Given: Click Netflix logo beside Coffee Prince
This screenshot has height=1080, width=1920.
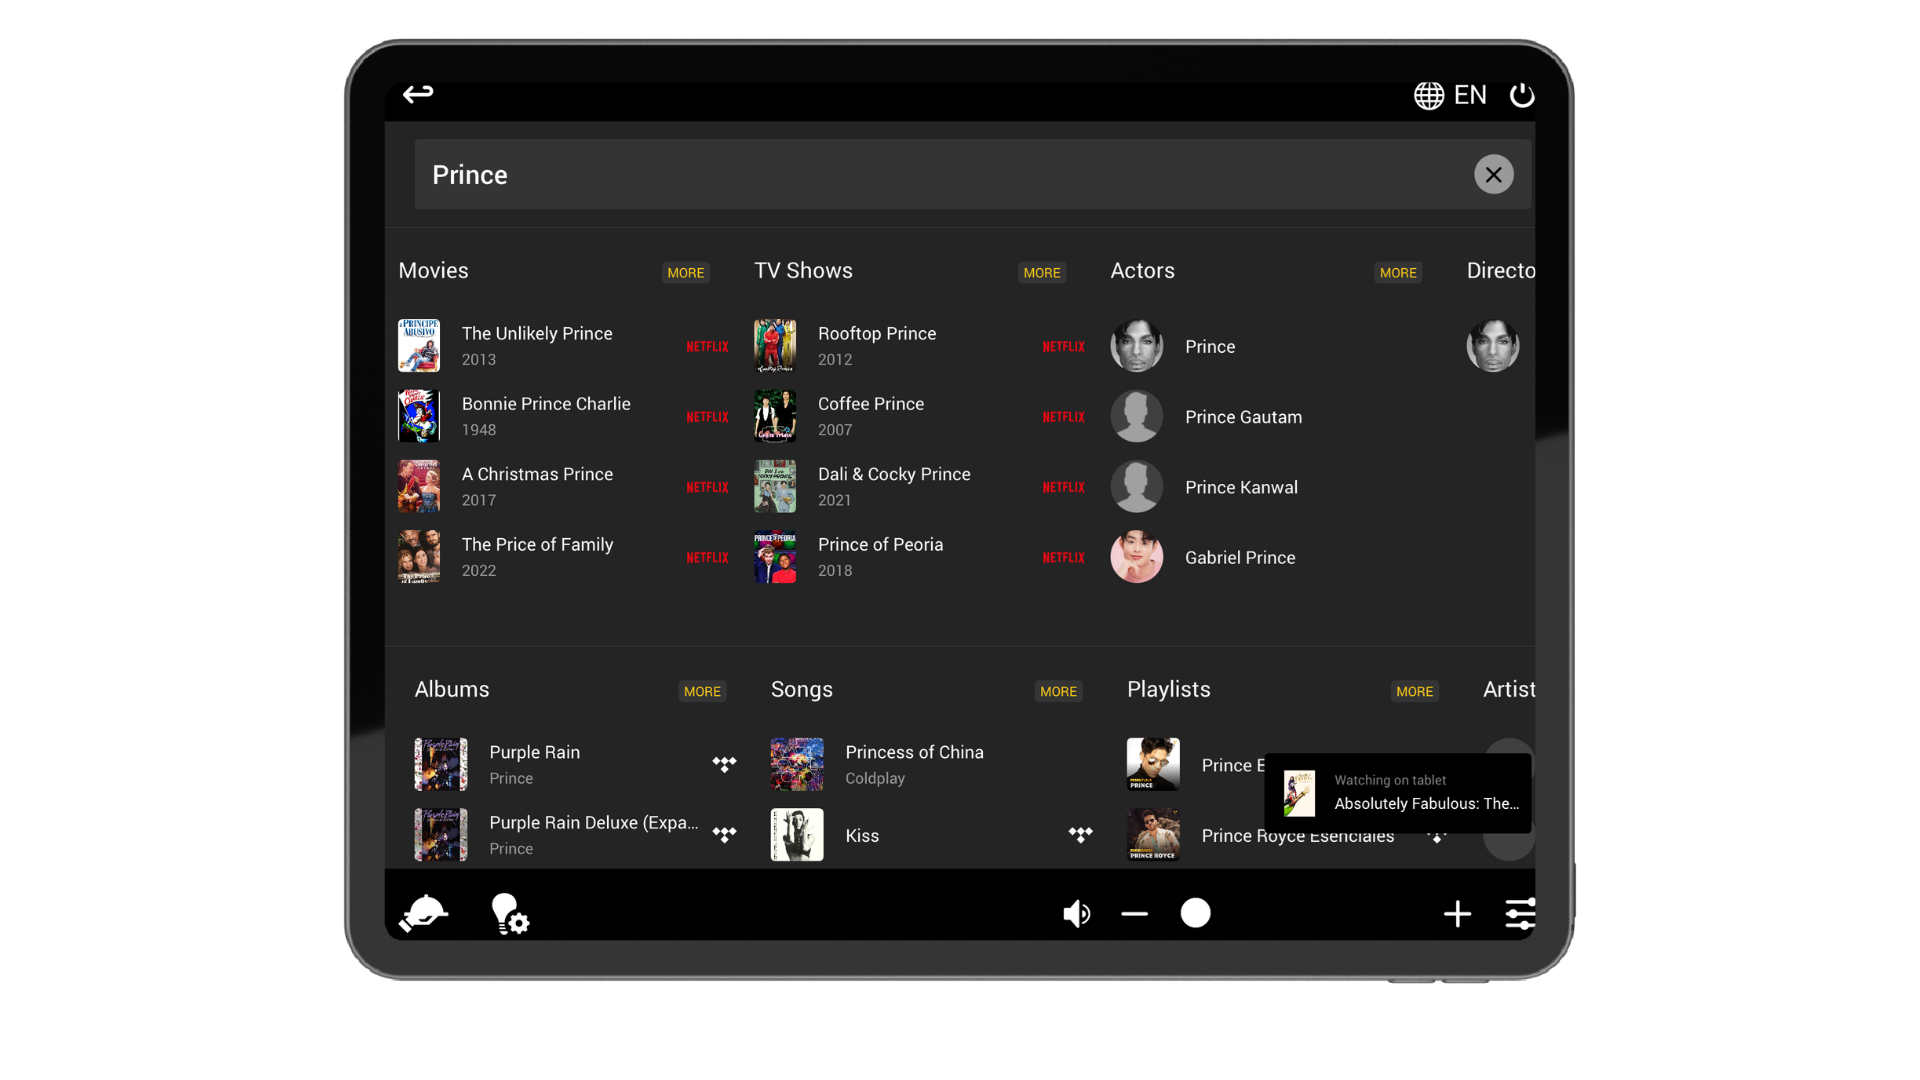Looking at the screenshot, I should pos(1063,417).
